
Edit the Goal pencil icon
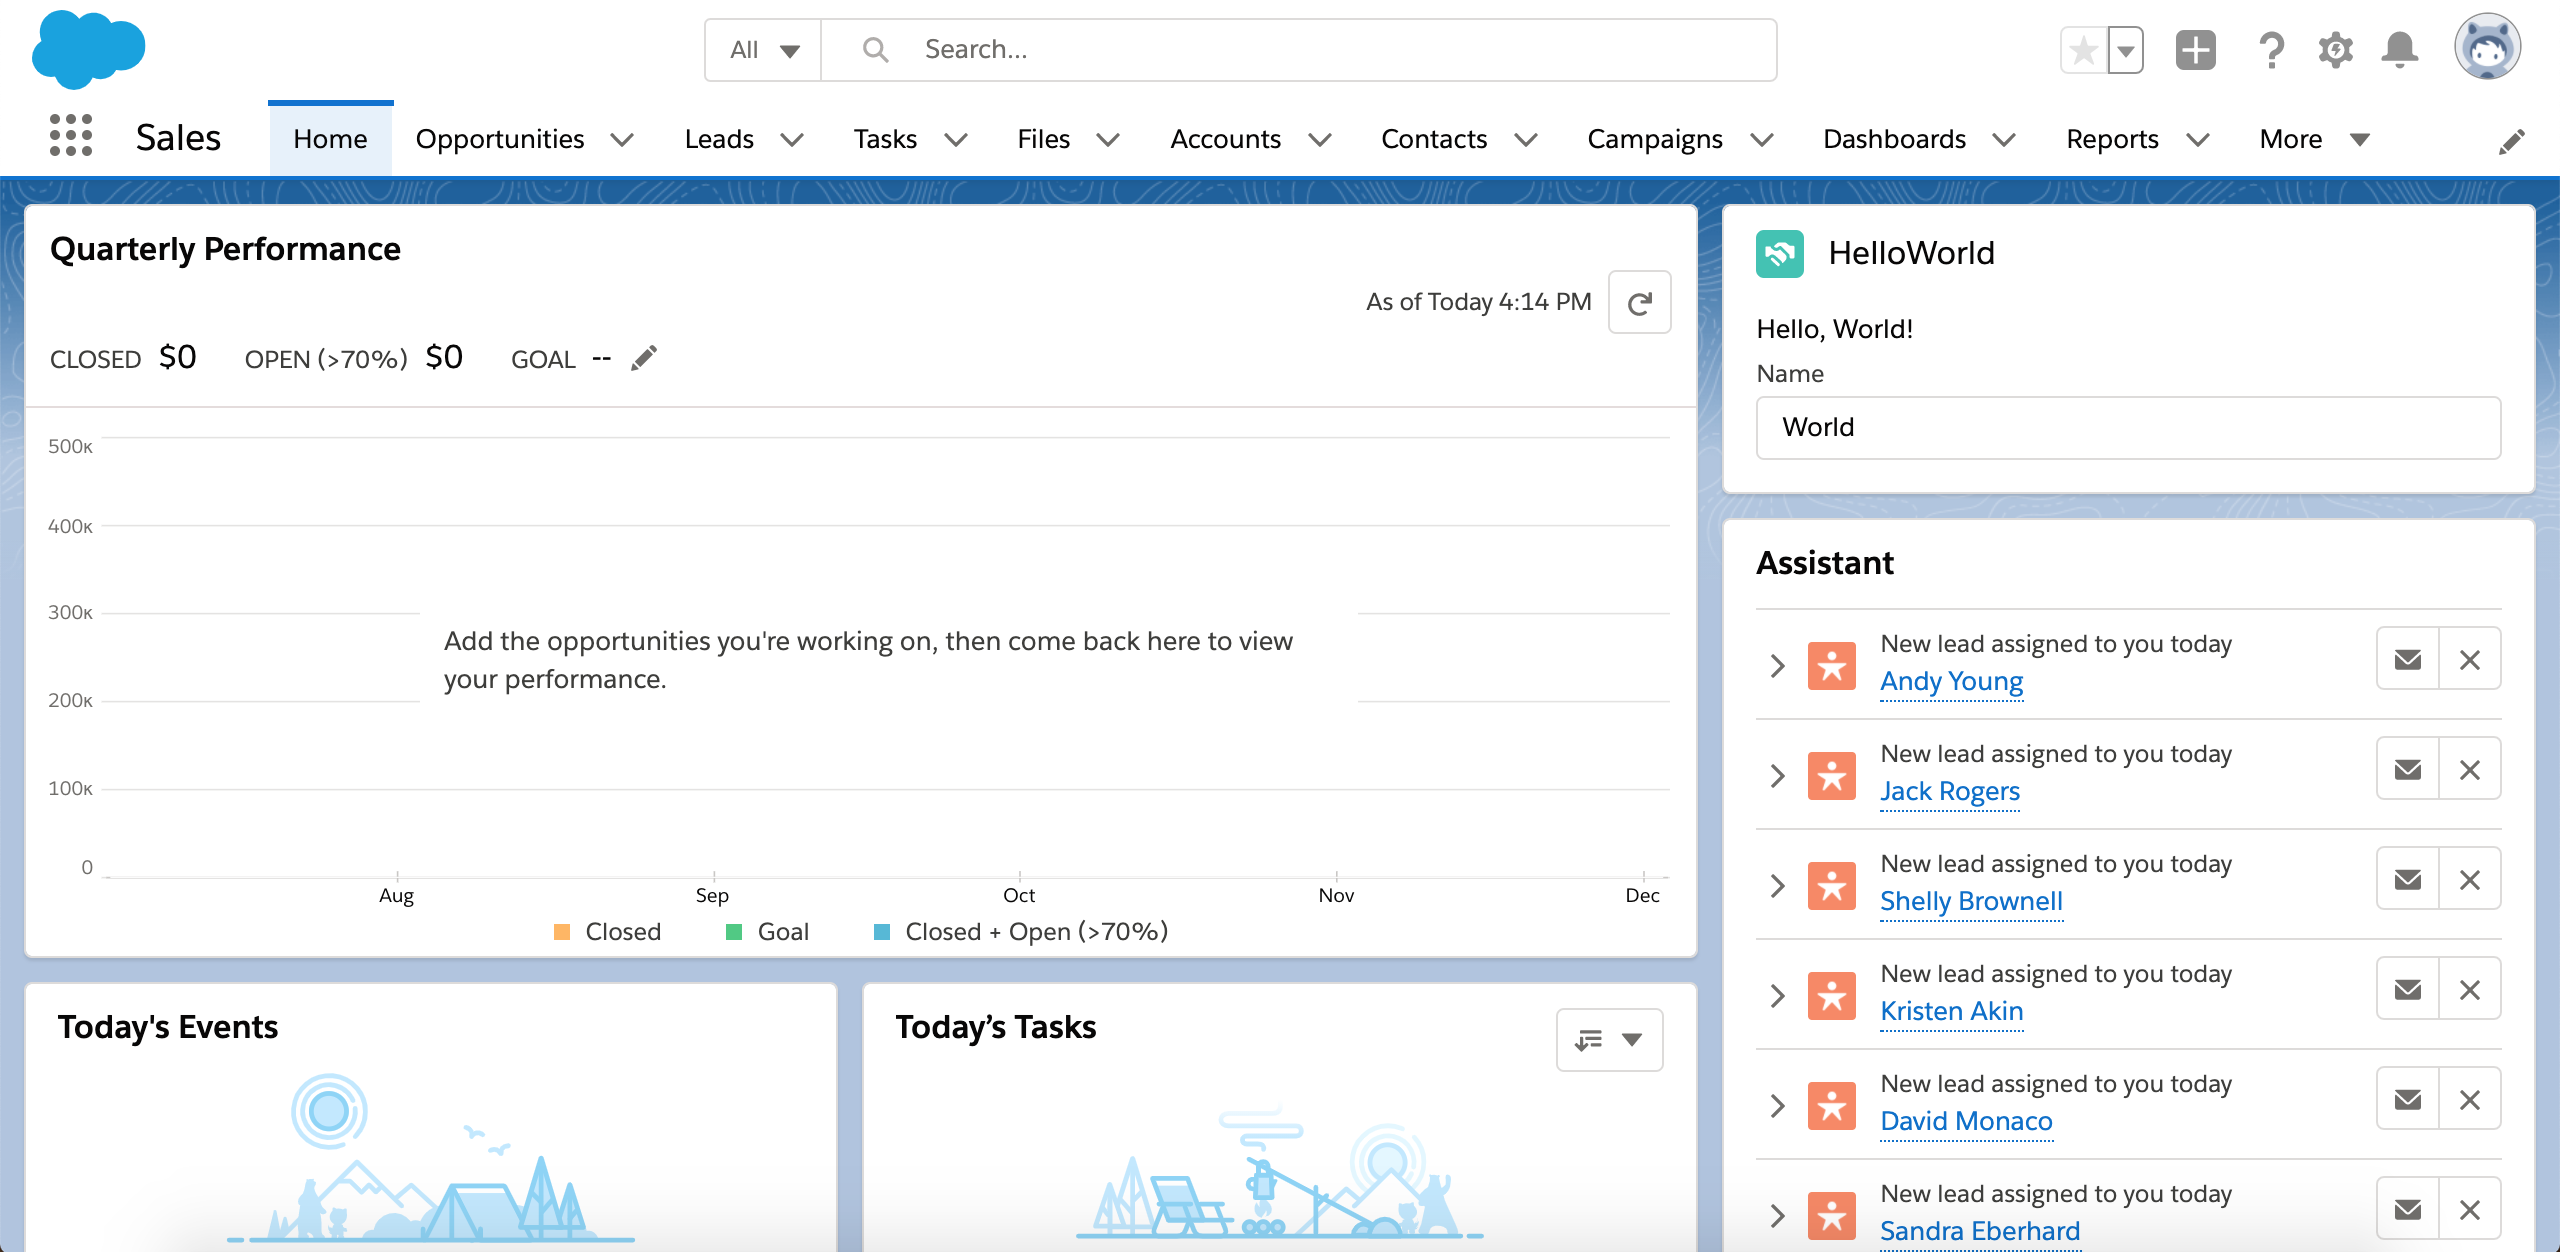(x=644, y=358)
